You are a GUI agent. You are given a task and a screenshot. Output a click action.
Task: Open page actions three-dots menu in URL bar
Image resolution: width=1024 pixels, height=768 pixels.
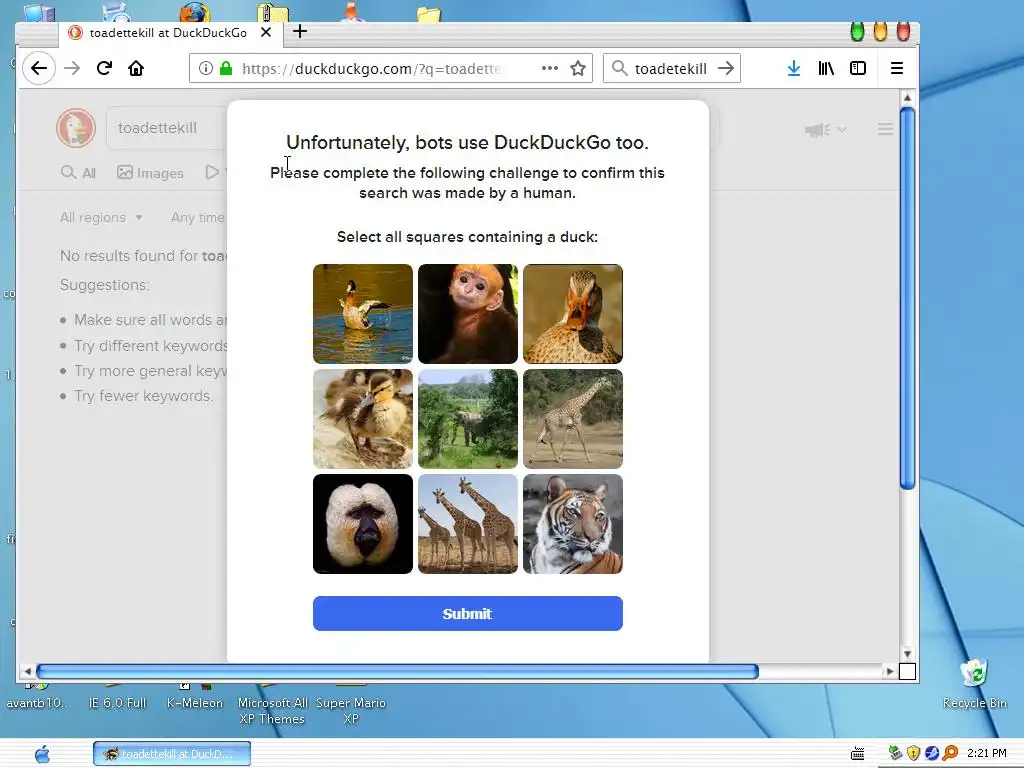[x=550, y=68]
